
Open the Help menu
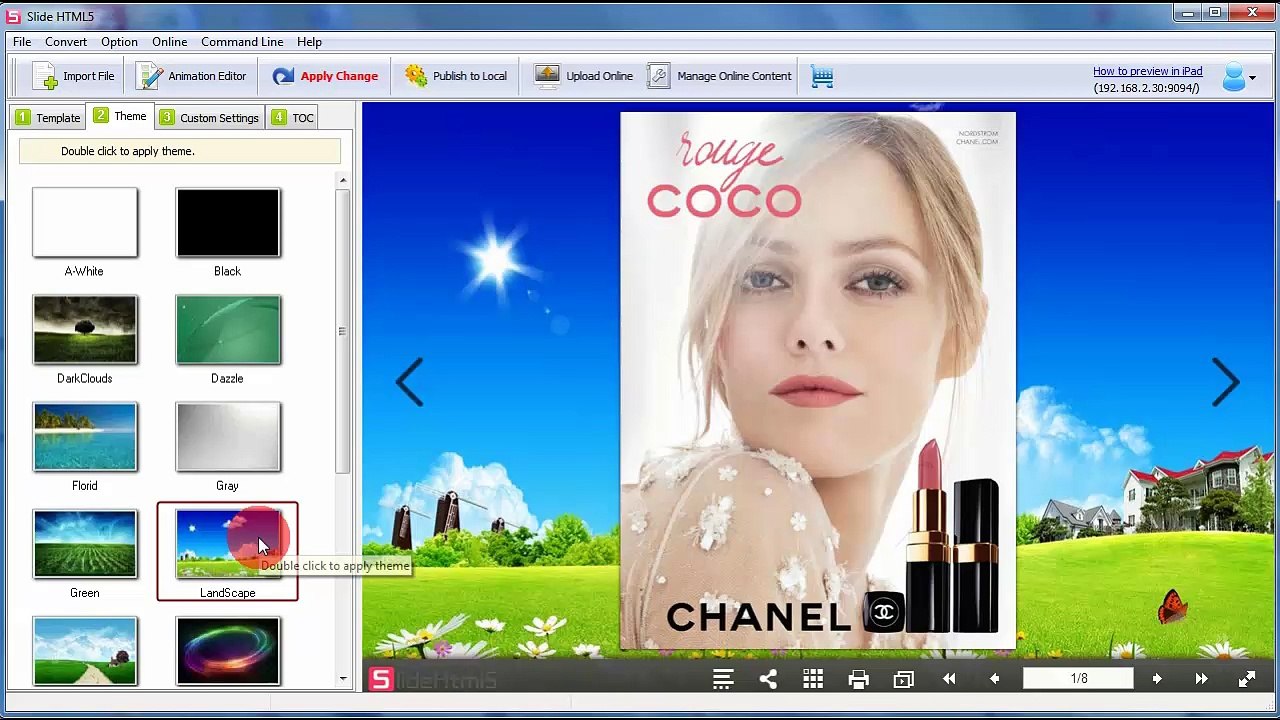[309, 42]
